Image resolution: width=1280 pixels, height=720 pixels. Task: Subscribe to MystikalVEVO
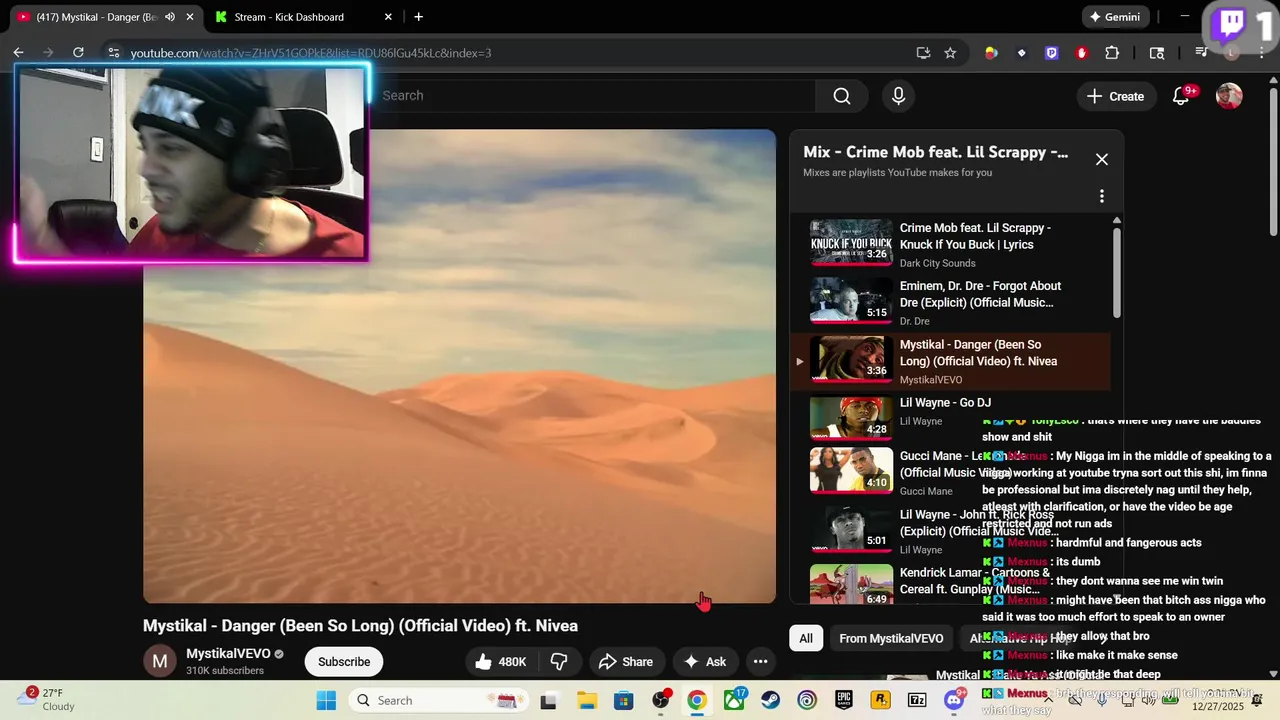click(x=344, y=662)
